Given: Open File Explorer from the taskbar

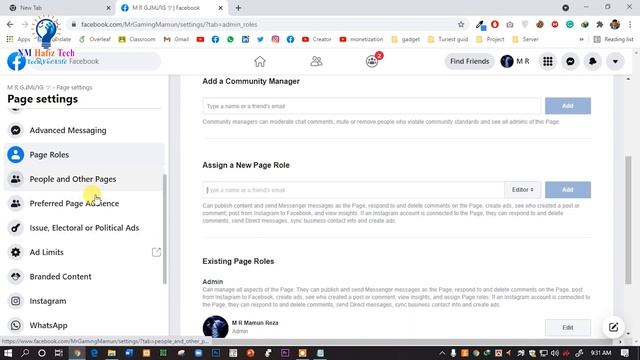Looking at the screenshot, I should [111, 353].
